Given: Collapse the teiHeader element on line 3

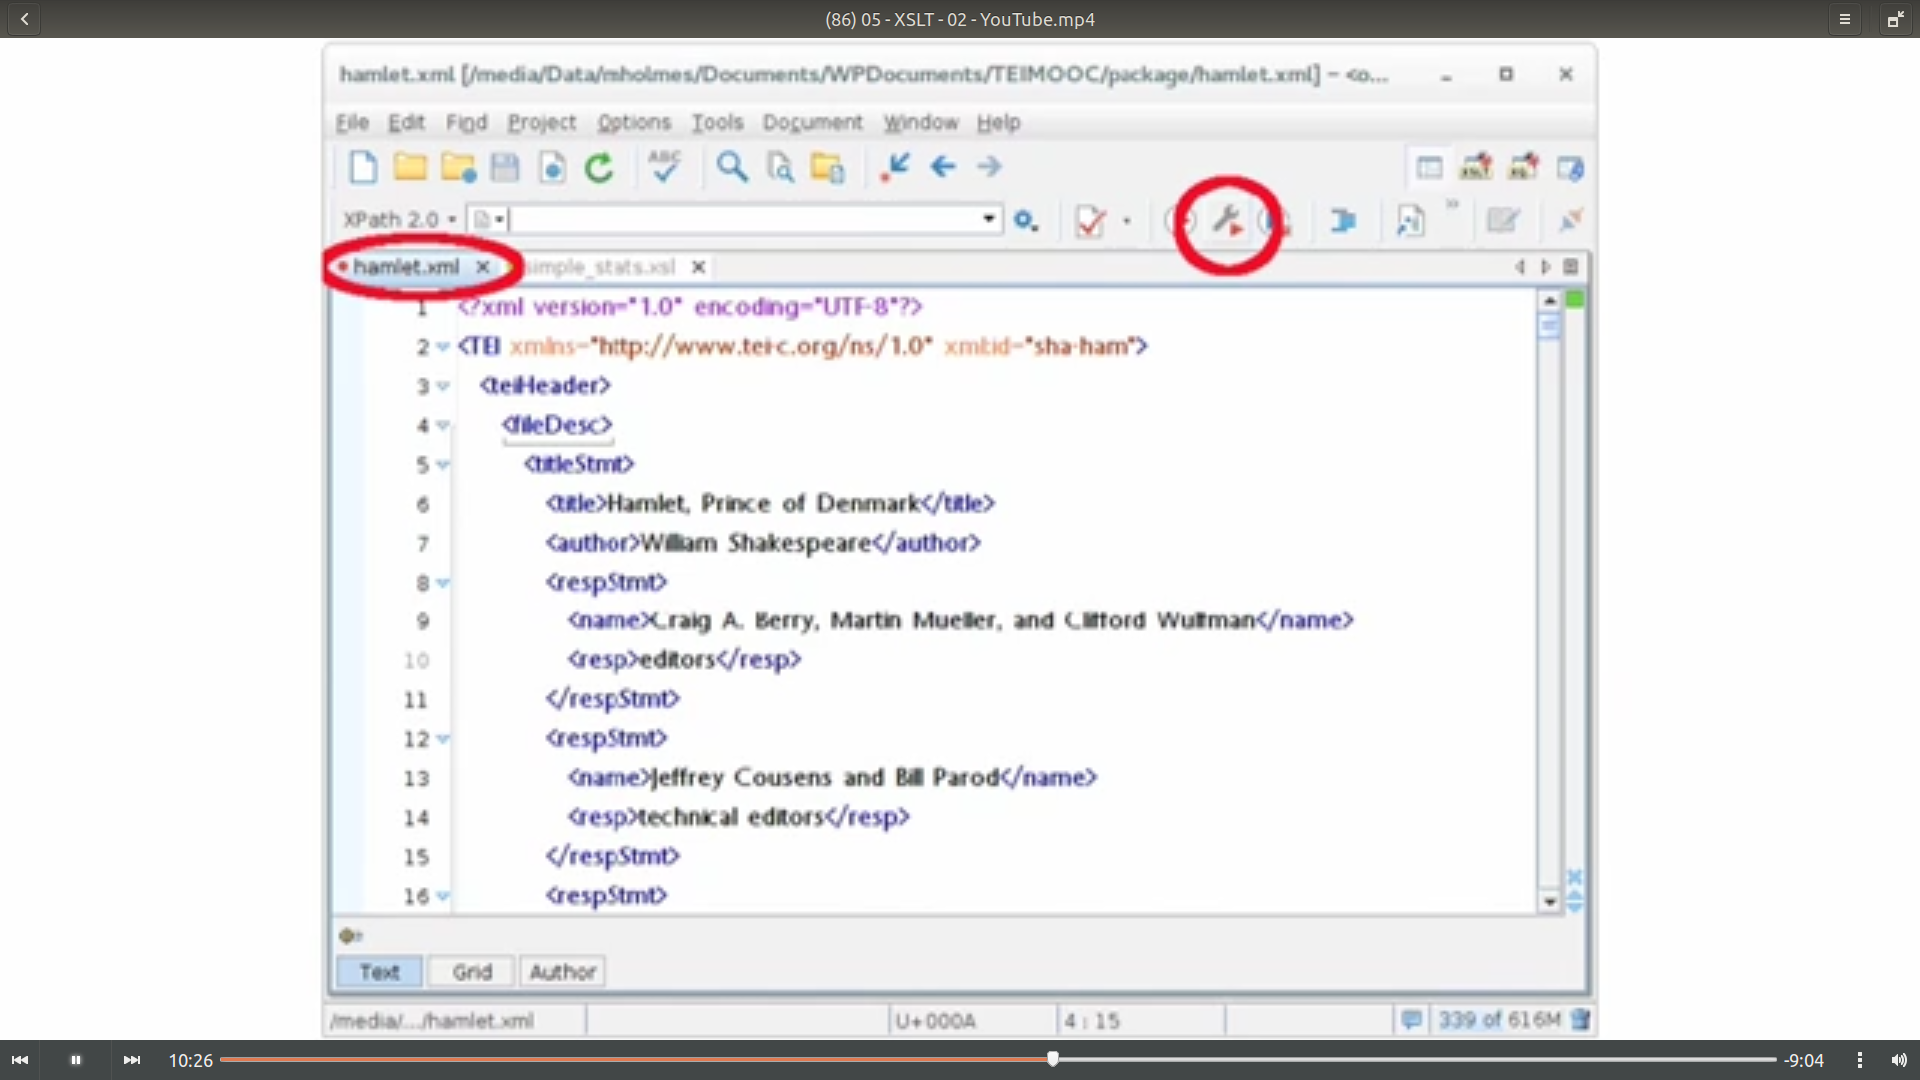Looking at the screenshot, I should pos(443,386).
